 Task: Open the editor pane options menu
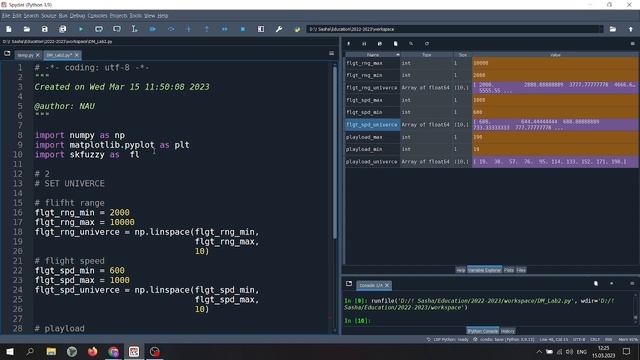331,53
